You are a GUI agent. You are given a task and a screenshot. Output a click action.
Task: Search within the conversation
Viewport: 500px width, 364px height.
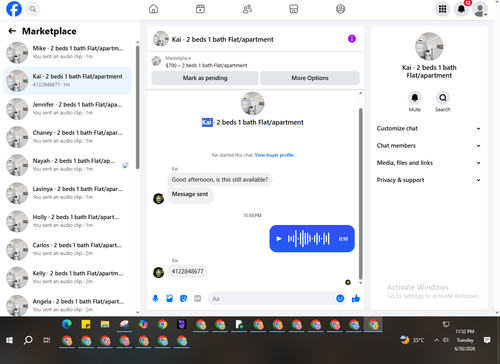(x=443, y=98)
